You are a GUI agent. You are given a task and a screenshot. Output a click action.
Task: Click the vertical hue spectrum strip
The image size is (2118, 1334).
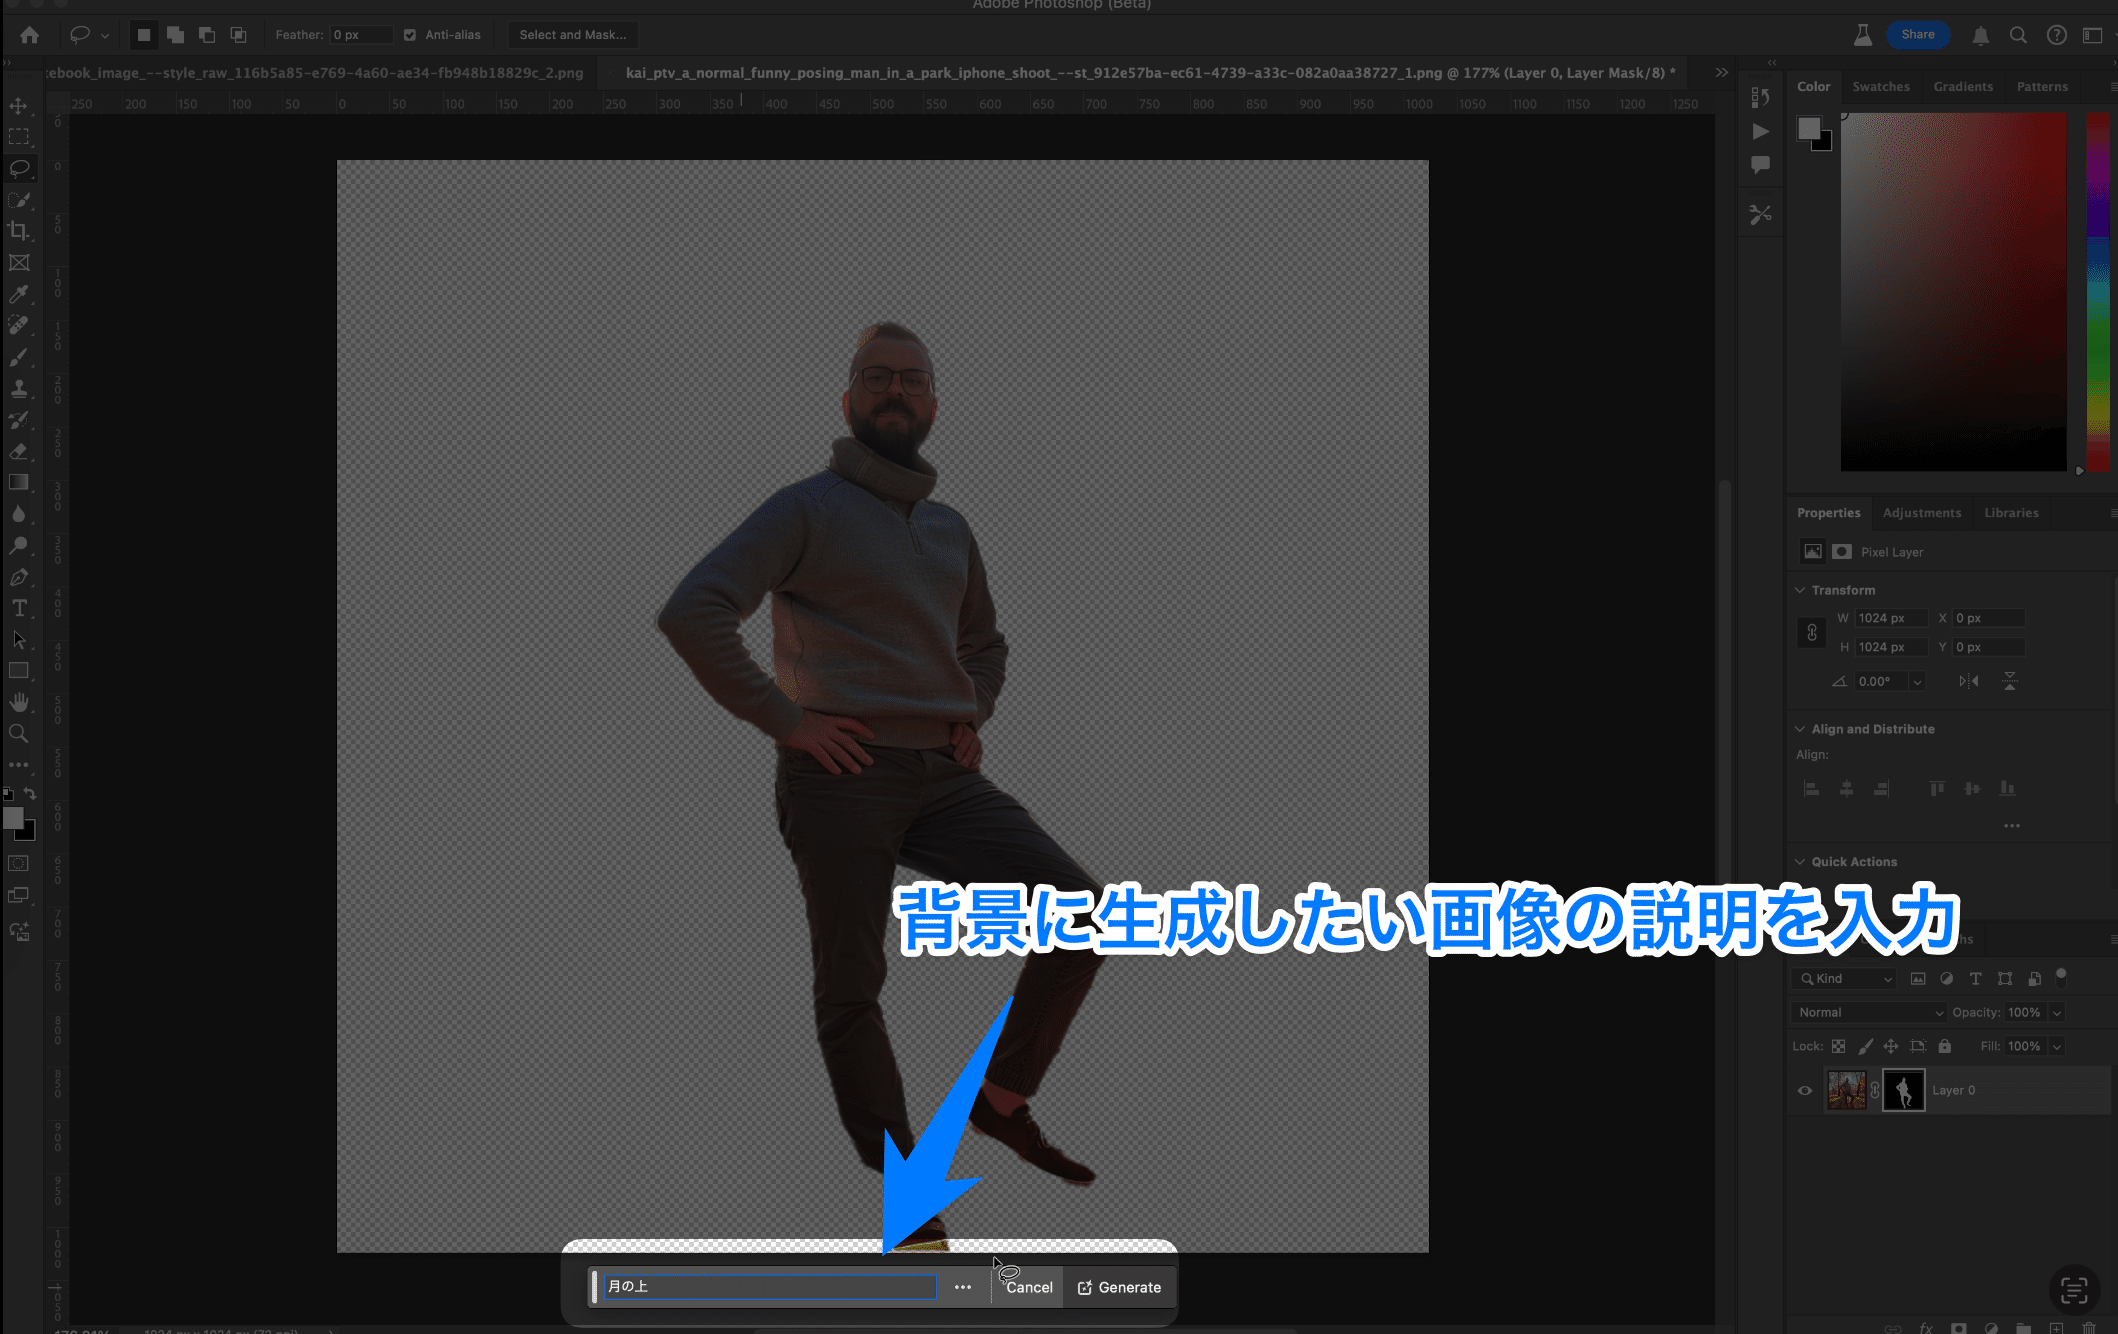pyautogui.click(x=2097, y=290)
